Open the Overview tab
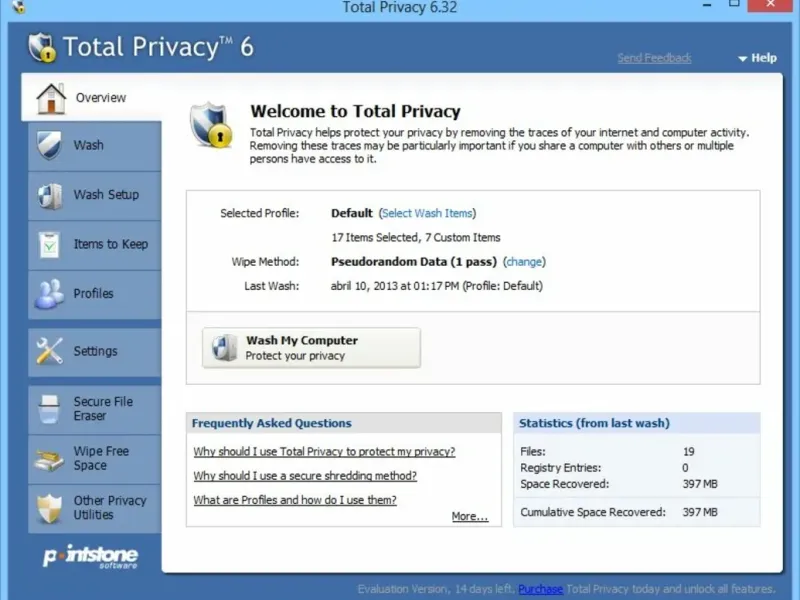The width and height of the screenshot is (800, 600). pyautogui.click(x=92, y=97)
